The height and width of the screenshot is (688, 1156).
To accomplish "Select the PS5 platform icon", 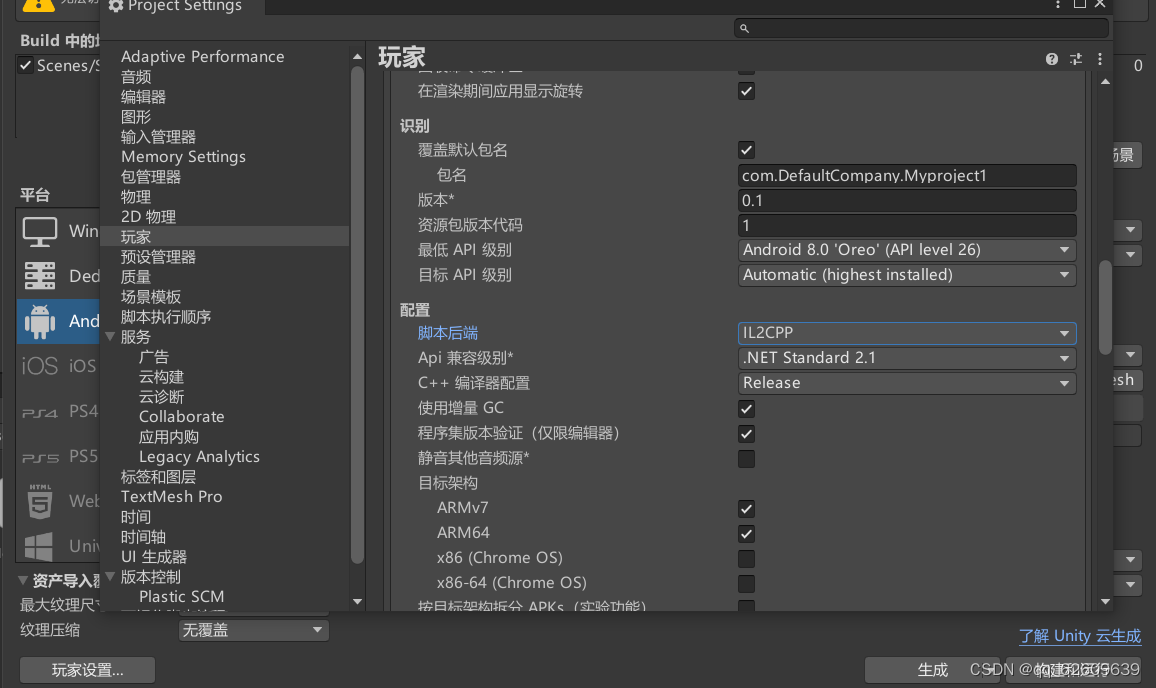I will 40,457.
